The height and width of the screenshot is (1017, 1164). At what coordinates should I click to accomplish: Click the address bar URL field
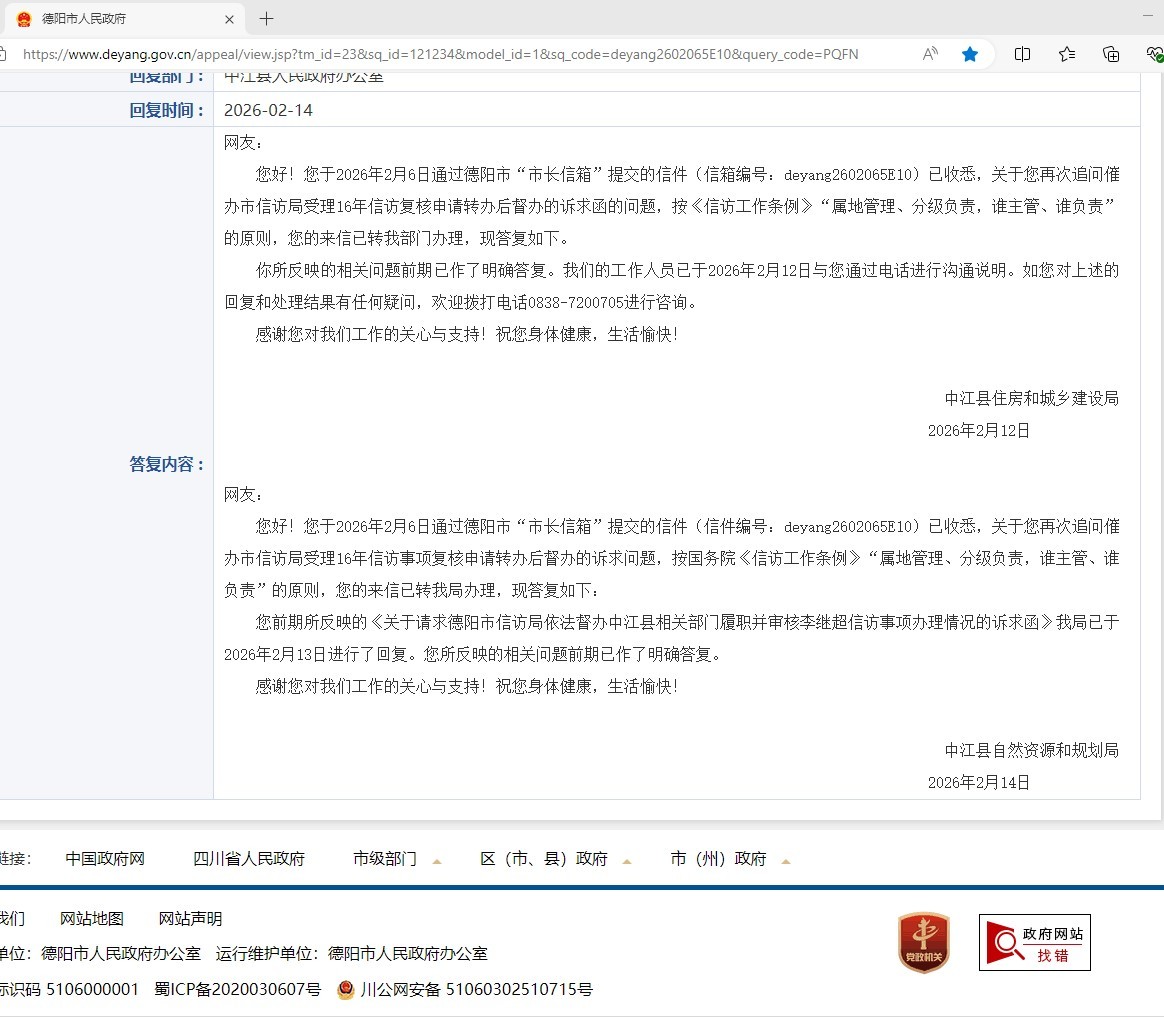(x=450, y=54)
